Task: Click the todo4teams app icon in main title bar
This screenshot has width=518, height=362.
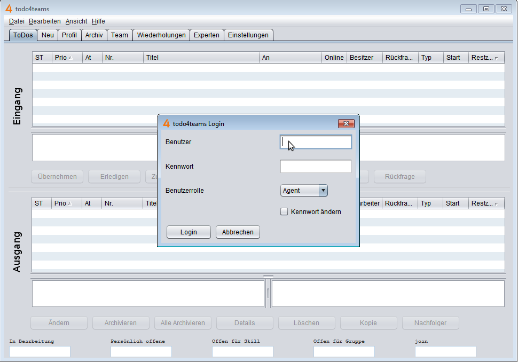Action: [x=9, y=9]
